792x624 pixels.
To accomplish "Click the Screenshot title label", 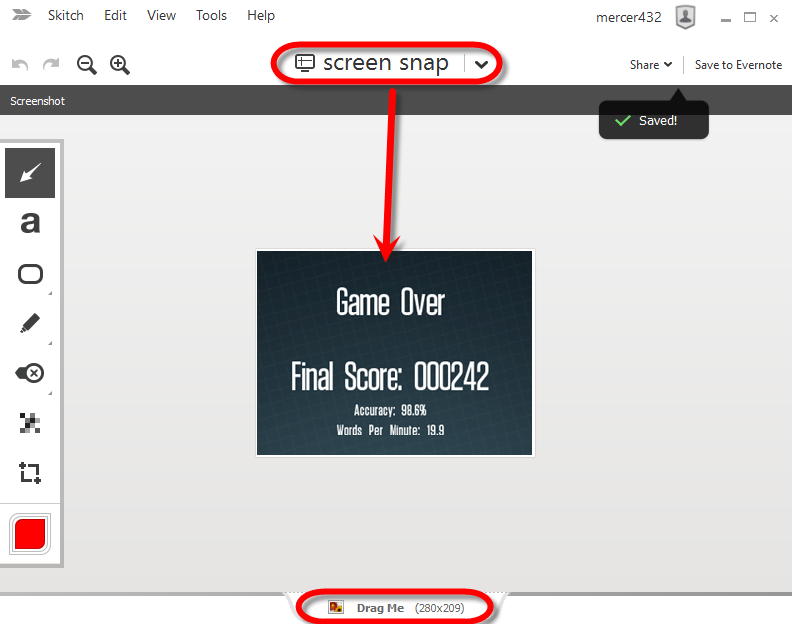I will pos(37,101).
